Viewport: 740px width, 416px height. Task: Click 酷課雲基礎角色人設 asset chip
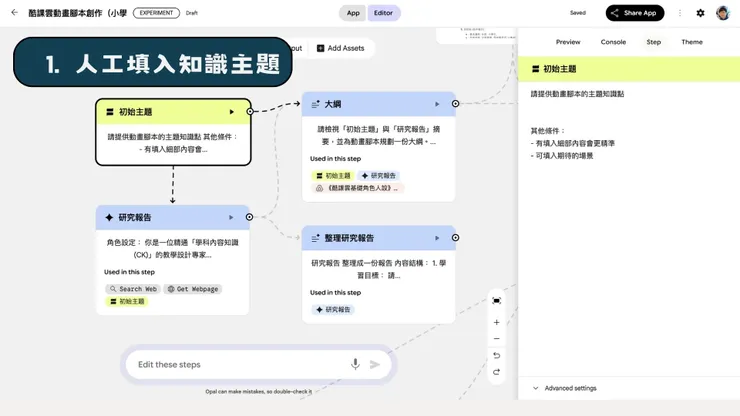coord(358,188)
